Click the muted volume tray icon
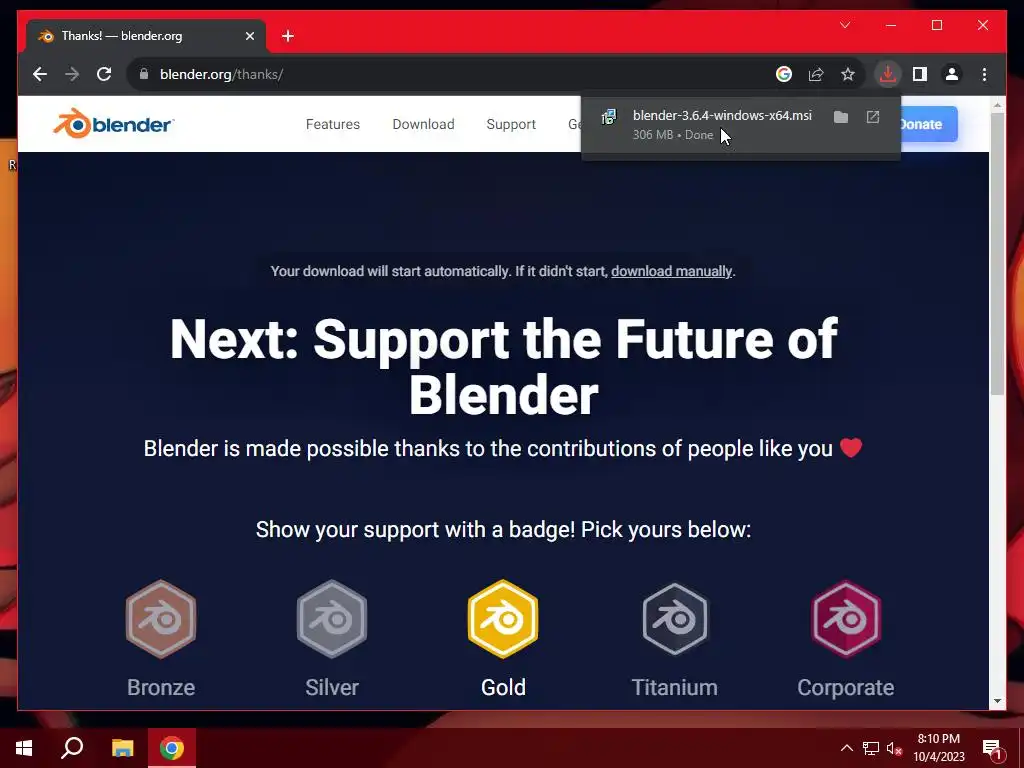The image size is (1024, 768). pyautogui.click(x=895, y=748)
